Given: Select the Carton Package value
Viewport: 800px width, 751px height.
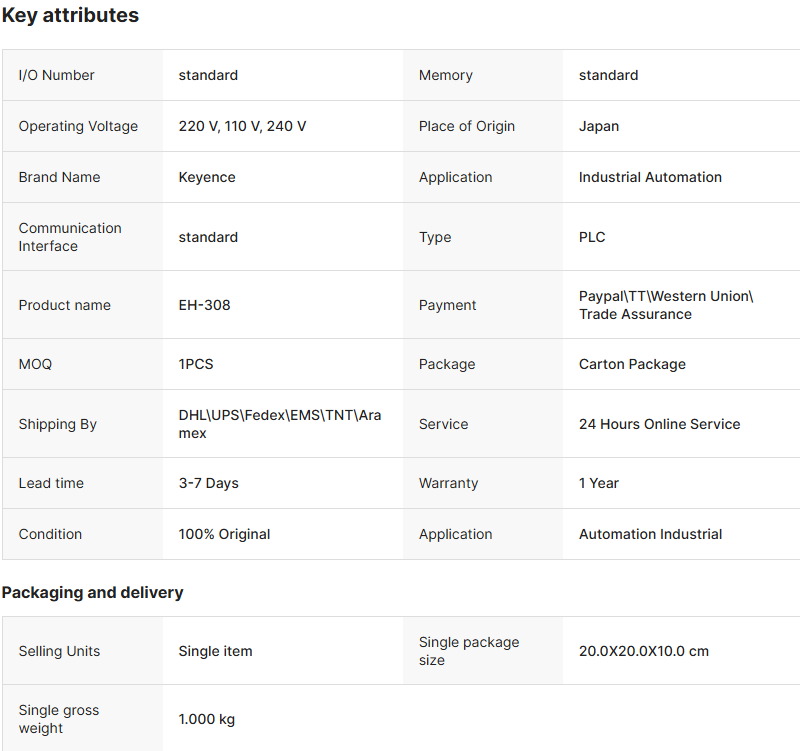Looking at the screenshot, I should tap(632, 364).
